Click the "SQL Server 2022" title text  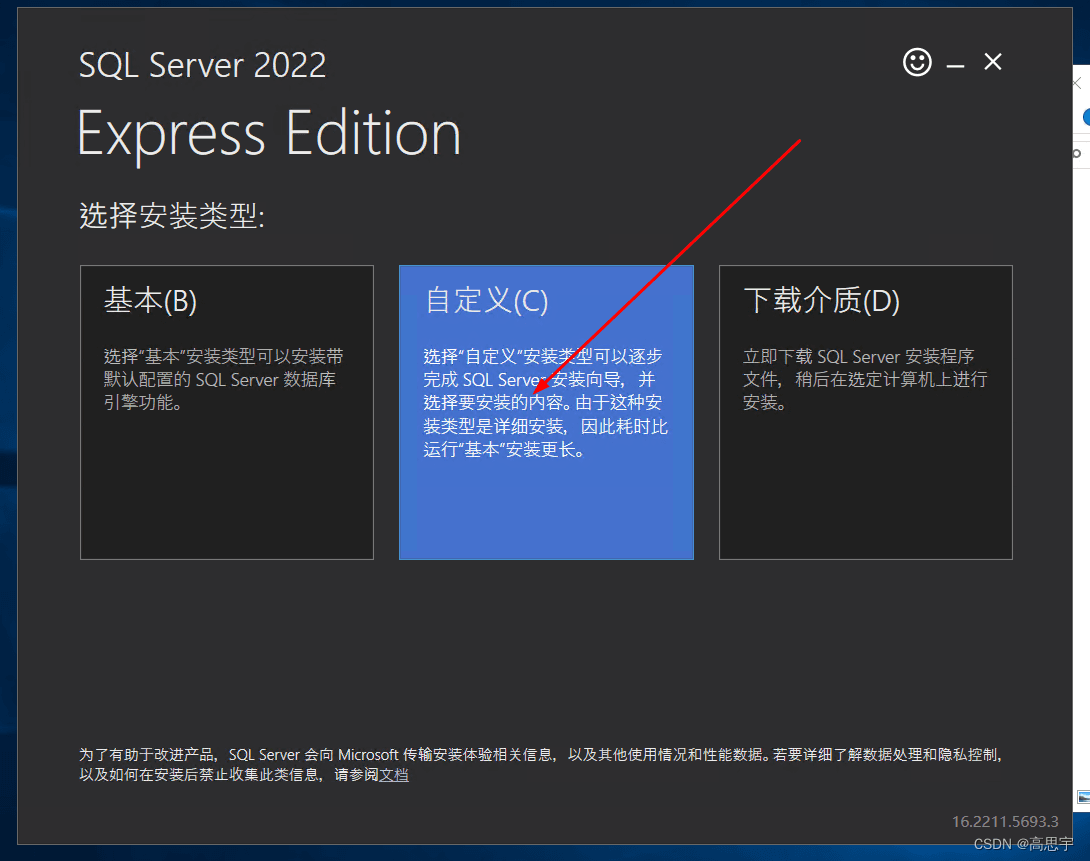tap(202, 65)
